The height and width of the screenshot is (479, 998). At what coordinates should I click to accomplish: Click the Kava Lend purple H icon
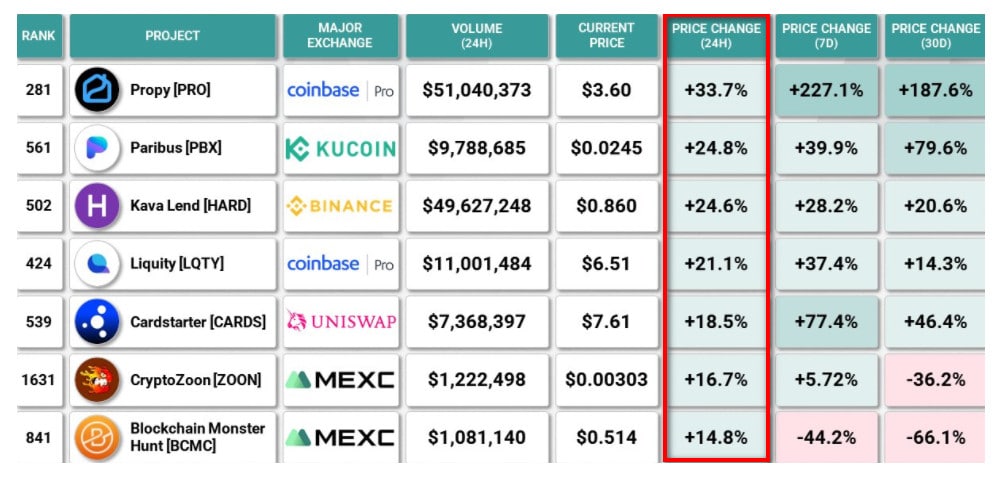click(x=97, y=206)
